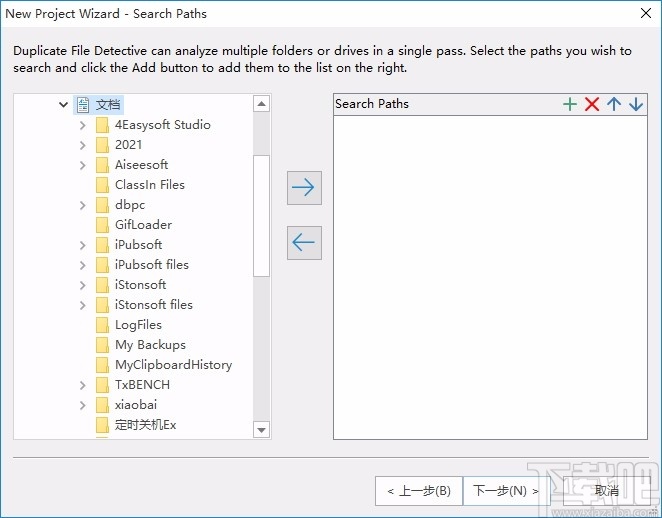Select the iStonsoft files folder name
The image size is (662, 518).
154,305
